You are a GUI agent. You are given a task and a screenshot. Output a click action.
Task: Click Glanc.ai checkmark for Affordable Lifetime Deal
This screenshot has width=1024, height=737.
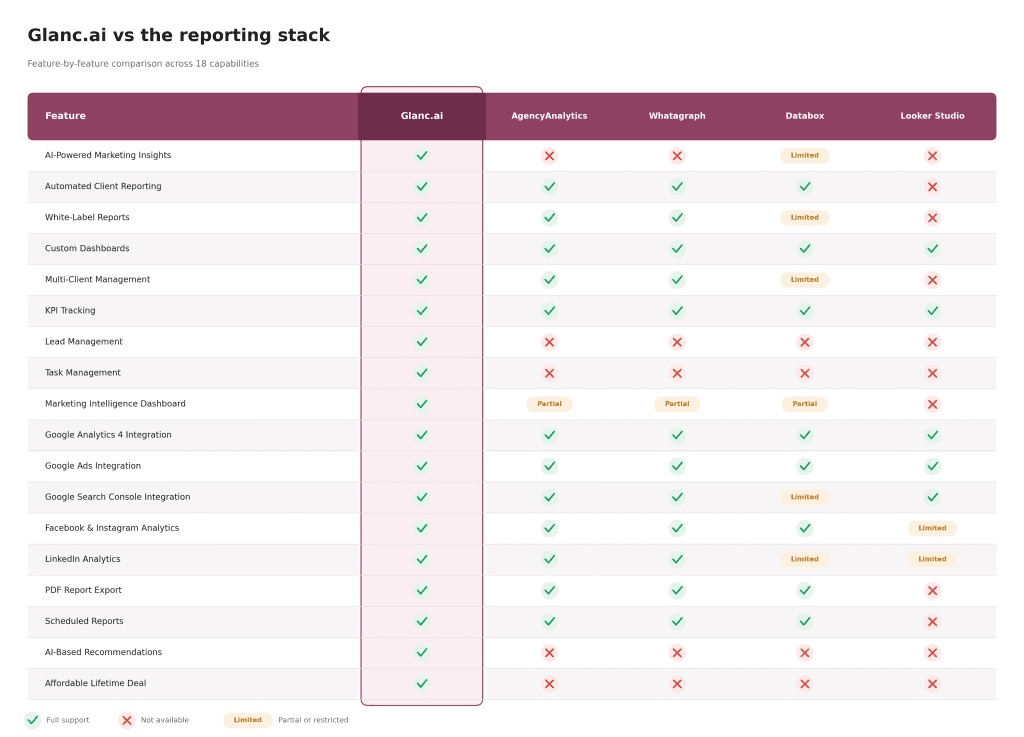coord(422,683)
